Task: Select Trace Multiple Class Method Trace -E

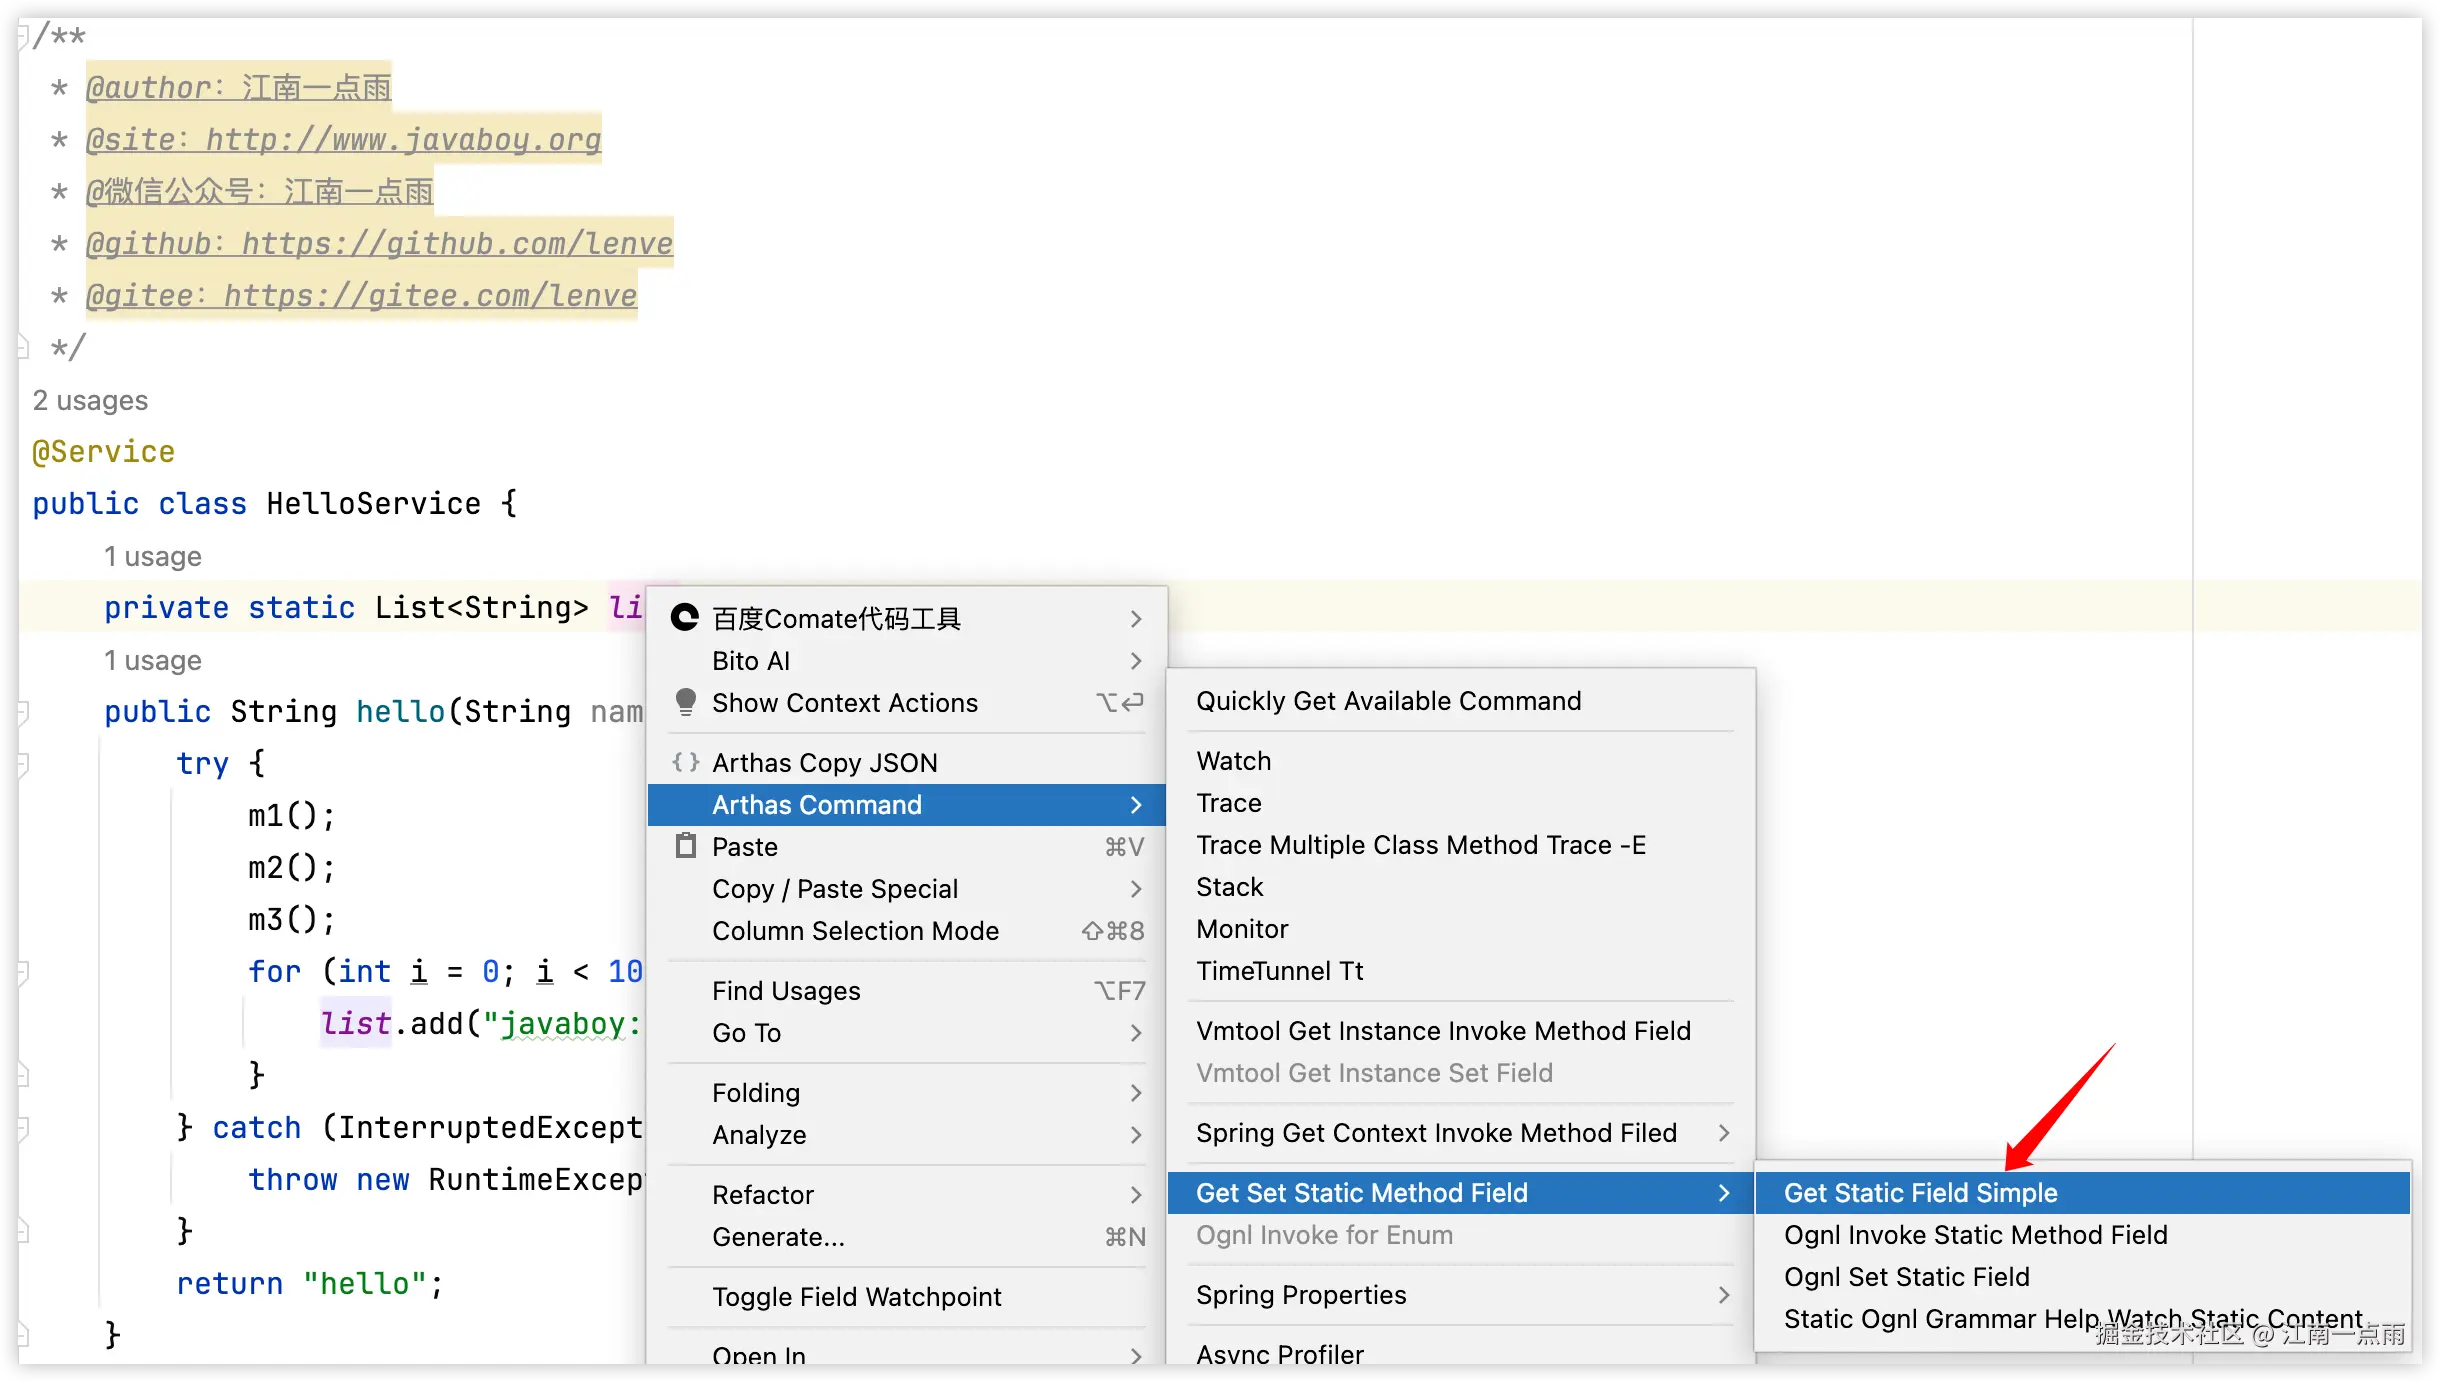Action: coord(1420,845)
